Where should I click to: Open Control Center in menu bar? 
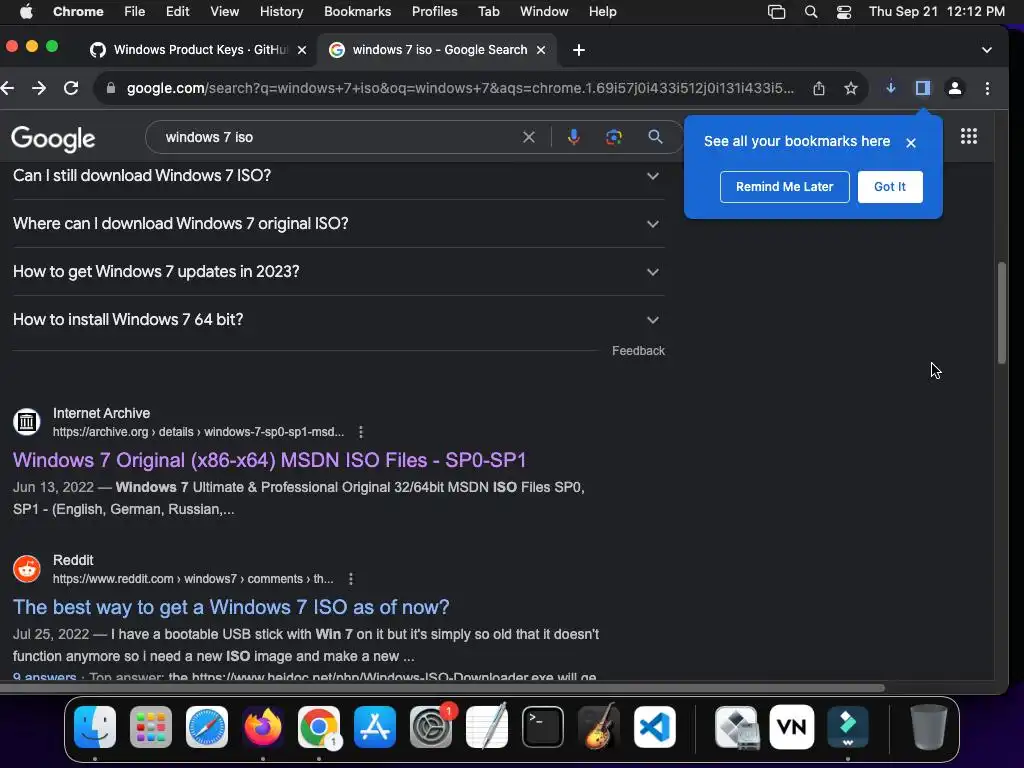point(844,12)
